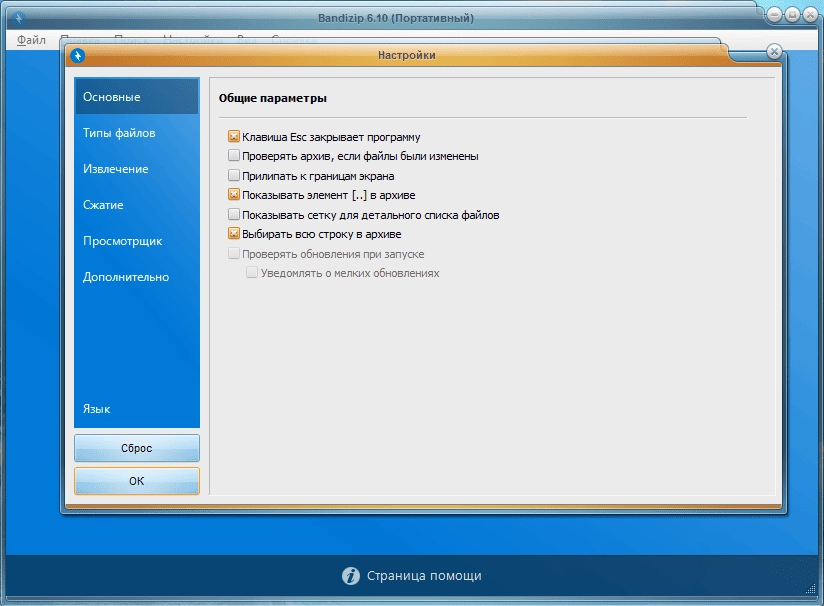Close the Настройки dialog with X button
The width and height of the screenshot is (824, 606).
pos(774,52)
